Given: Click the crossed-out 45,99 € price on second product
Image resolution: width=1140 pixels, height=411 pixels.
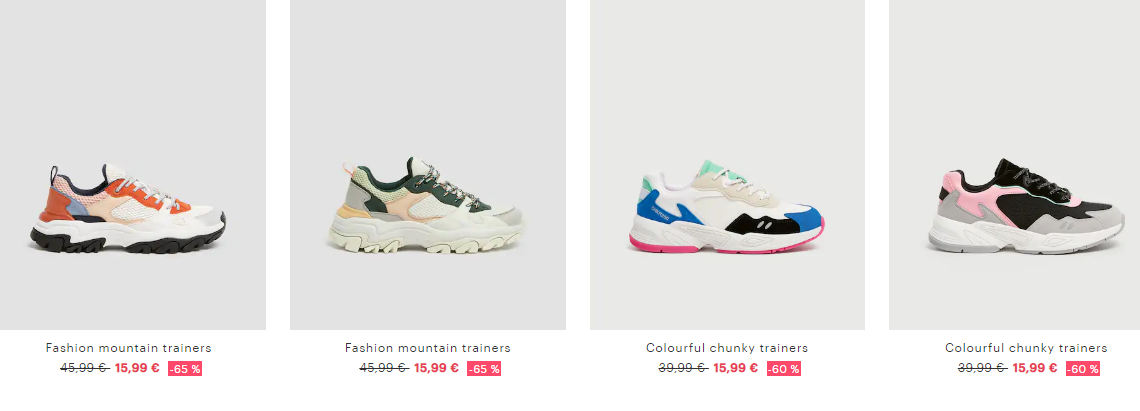Looking at the screenshot, I should point(384,368).
